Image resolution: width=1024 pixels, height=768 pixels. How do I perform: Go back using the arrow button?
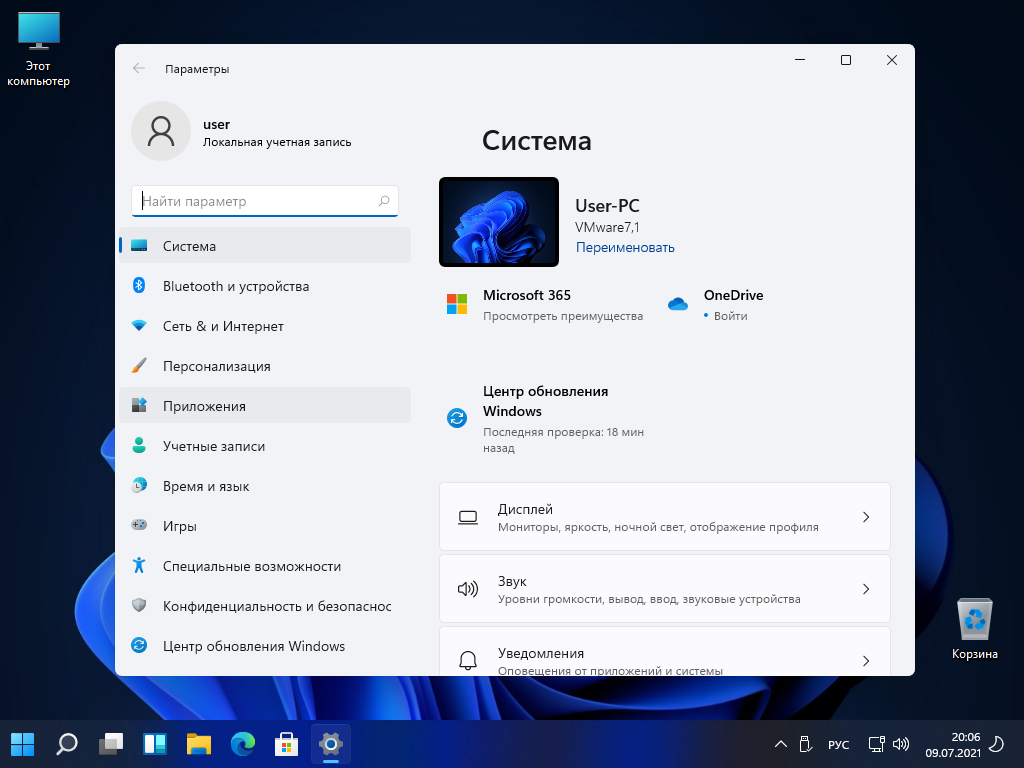coord(139,69)
